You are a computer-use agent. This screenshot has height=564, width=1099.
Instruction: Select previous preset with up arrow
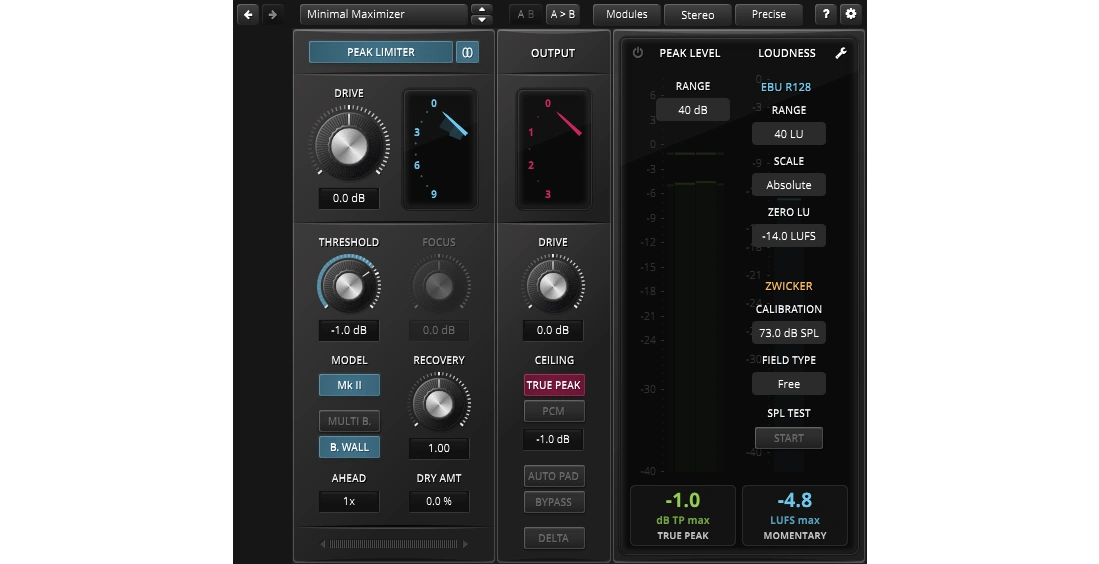(x=482, y=9)
